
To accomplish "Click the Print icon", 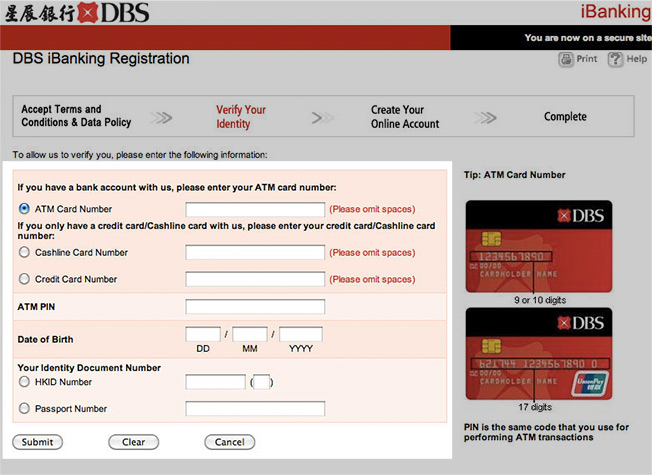I will click(566, 59).
